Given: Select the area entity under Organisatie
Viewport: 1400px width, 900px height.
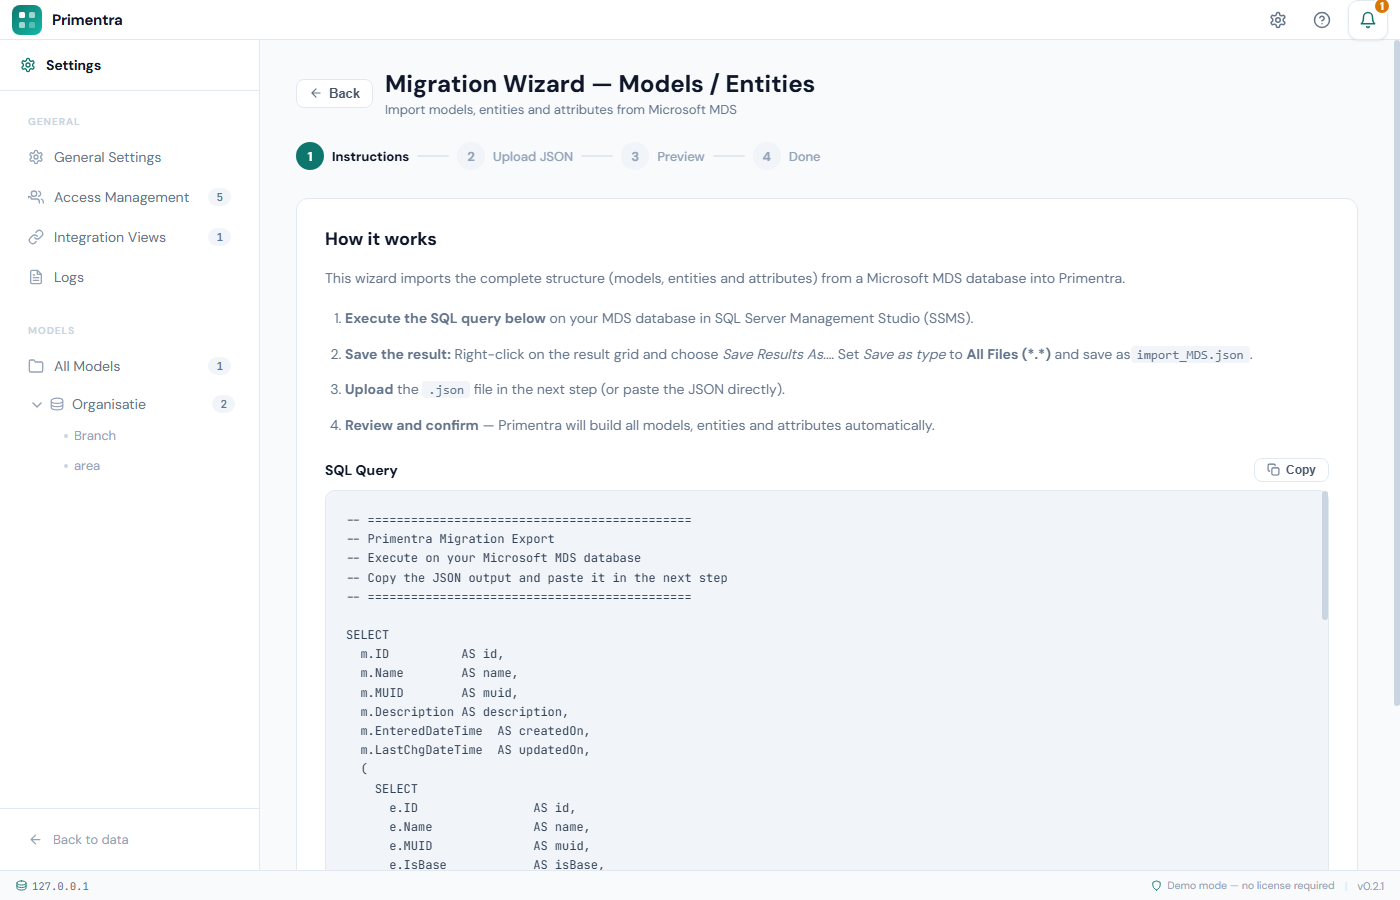Looking at the screenshot, I should coord(87,465).
